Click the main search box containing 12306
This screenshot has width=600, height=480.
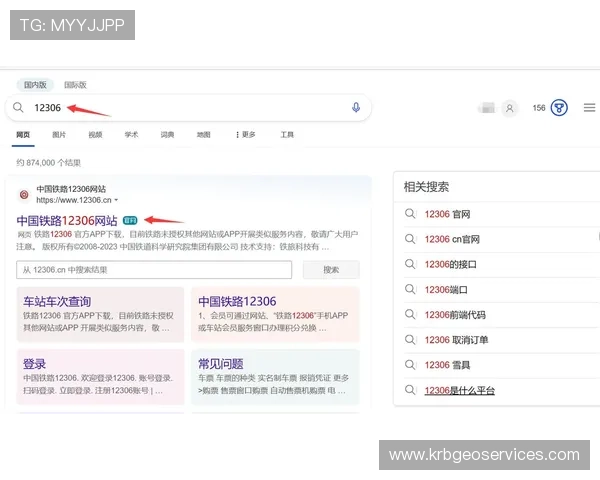click(188, 108)
